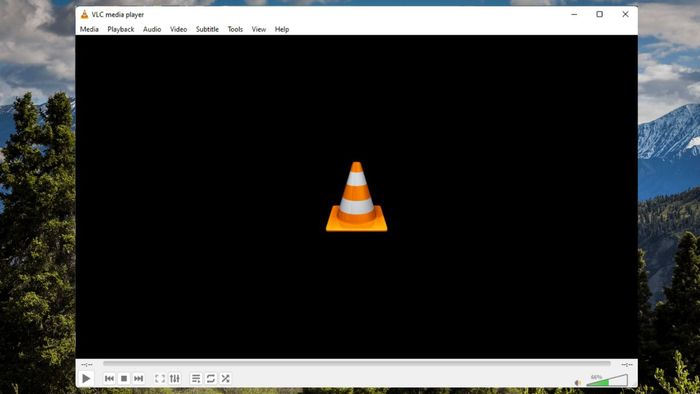Click the playback seek bar
Screen dimensions: 700x394
point(357,364)
